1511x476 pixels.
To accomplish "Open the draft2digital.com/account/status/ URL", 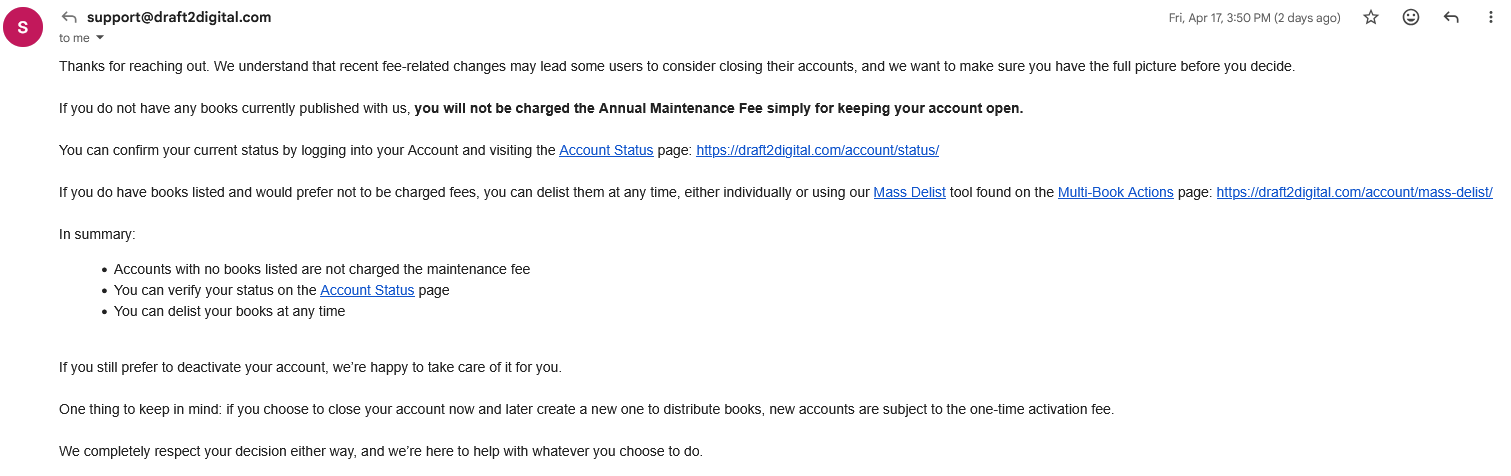I will click(x=817, y=150).
